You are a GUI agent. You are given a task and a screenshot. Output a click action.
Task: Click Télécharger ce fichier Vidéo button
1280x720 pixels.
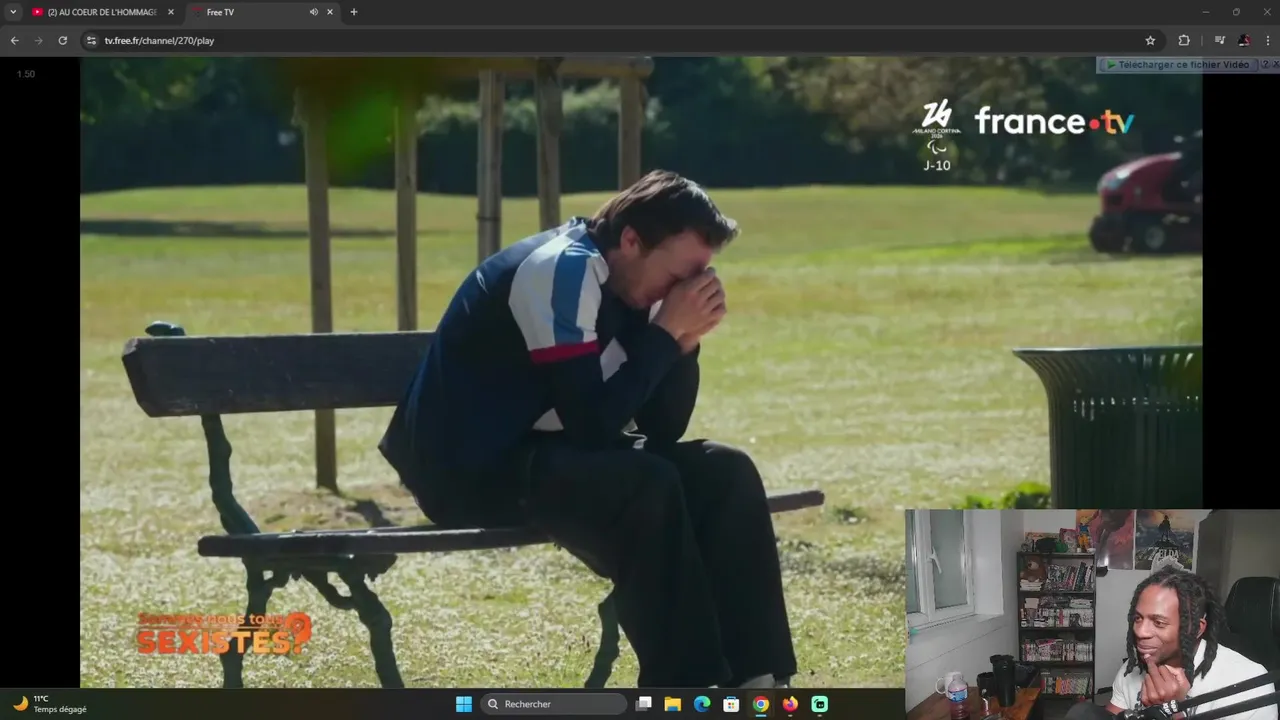pyautogui.click(x=1177, y=65)
